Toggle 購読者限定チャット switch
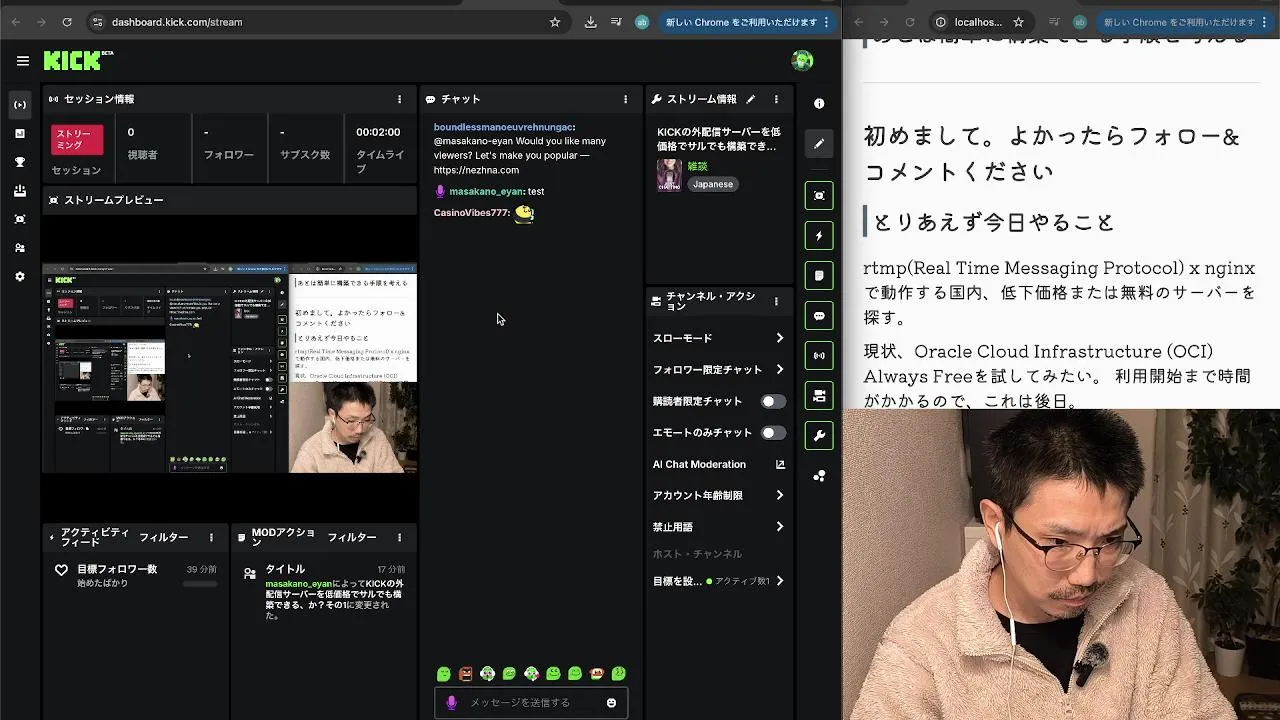 [773, 401]
